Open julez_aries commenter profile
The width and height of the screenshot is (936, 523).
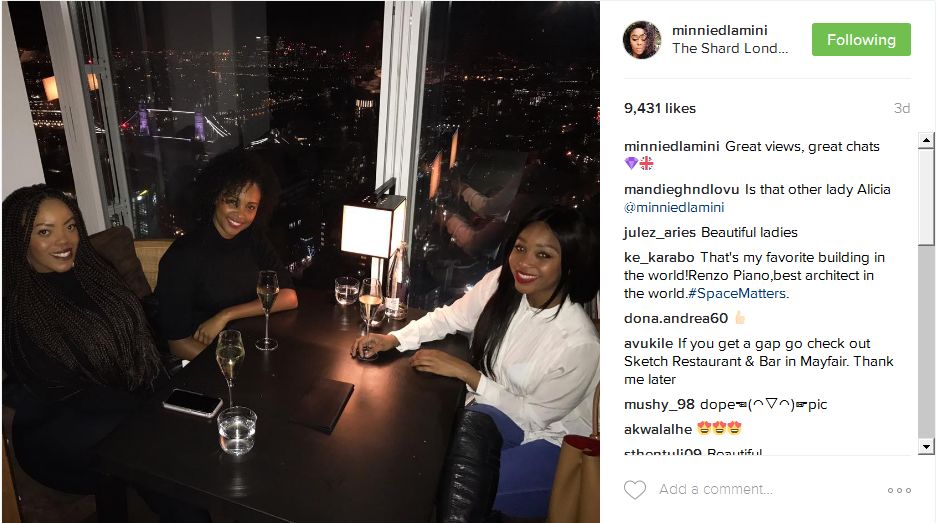click(660, 232)
